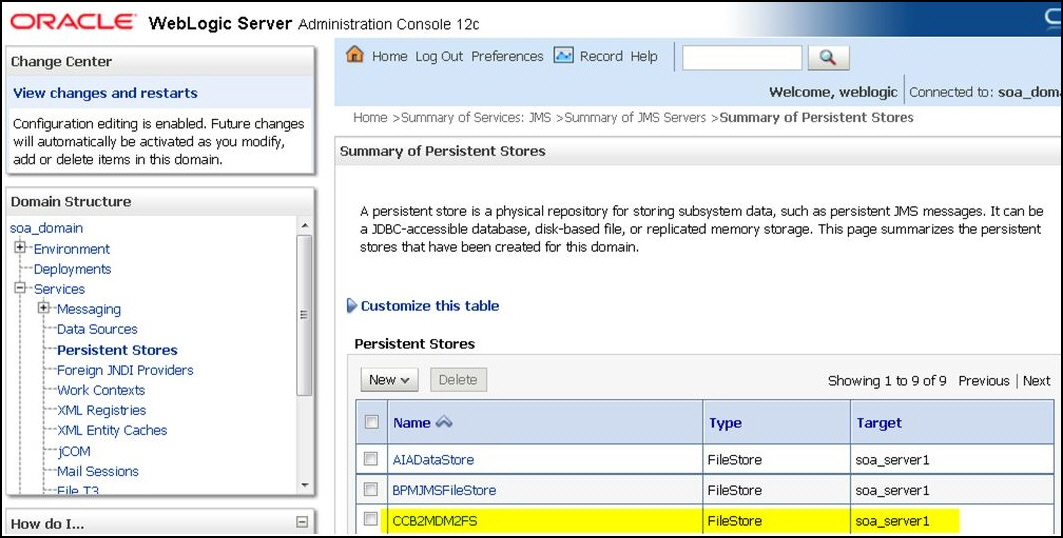Select Deployments in the domain tree
This screenshot has height=538, width=1063.
coord(73,269)
